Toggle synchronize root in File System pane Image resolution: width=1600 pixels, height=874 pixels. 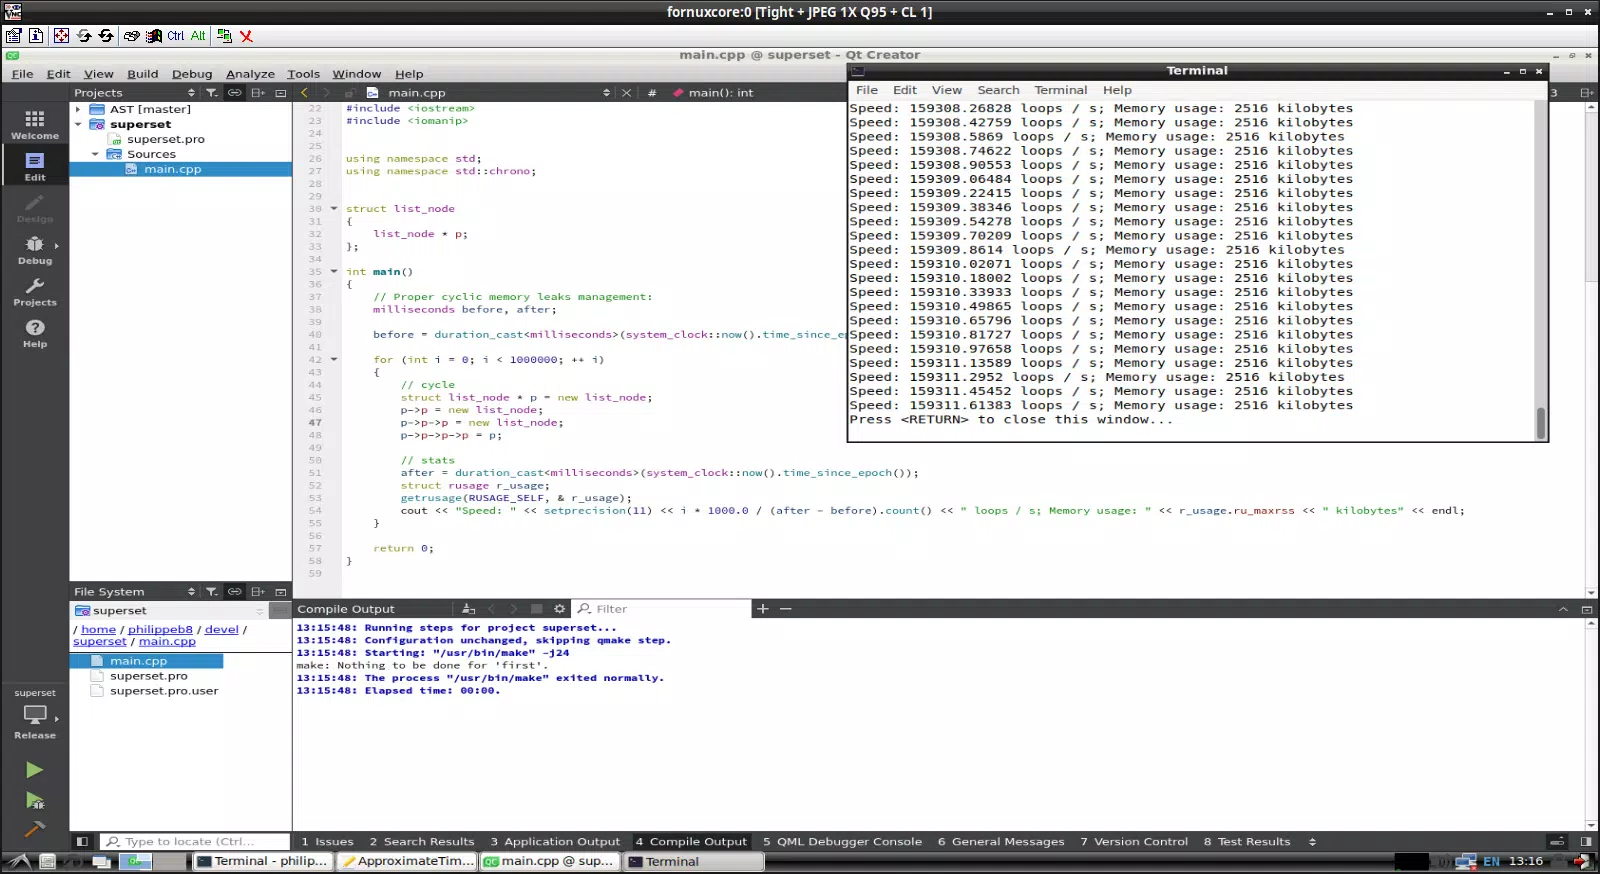click(x=234, y=592)
